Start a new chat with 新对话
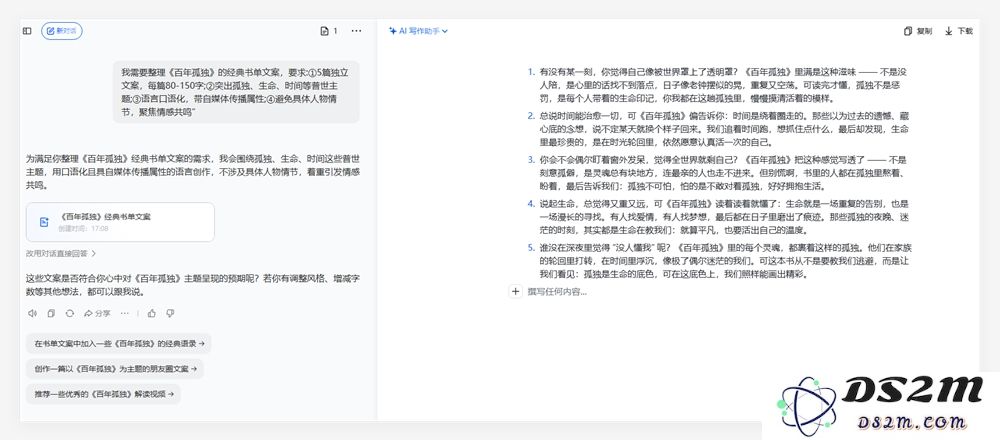This screenshot has height=440, width=1000. [x=62, y=31]
